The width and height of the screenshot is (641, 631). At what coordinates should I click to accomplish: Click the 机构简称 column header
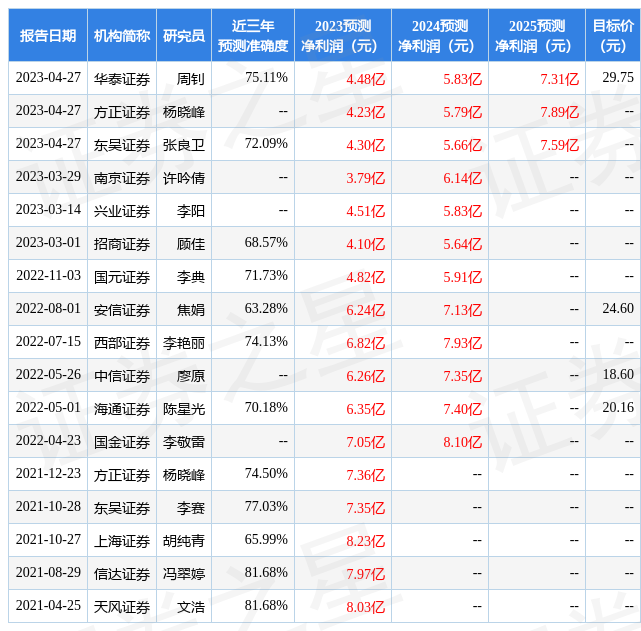tap(122, 35)
